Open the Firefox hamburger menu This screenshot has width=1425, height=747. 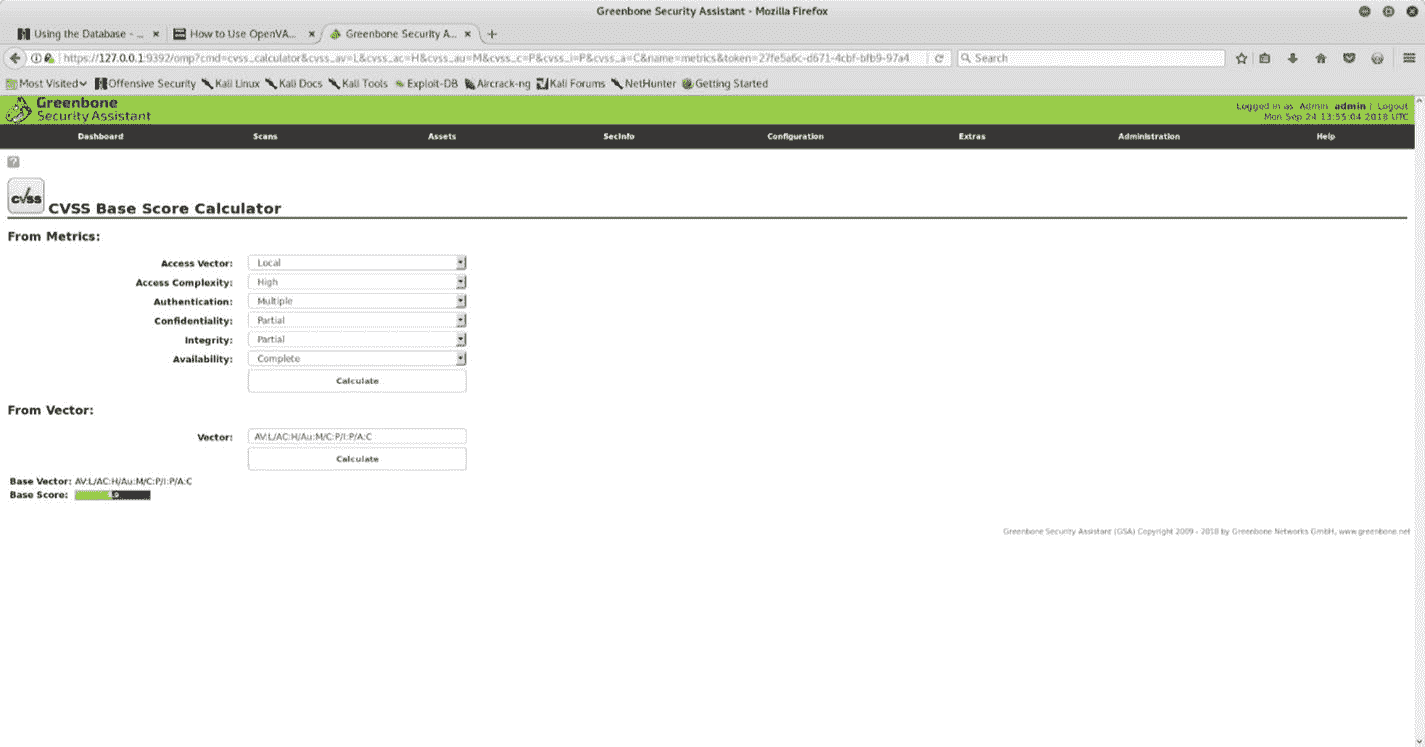pos(1409,58)
